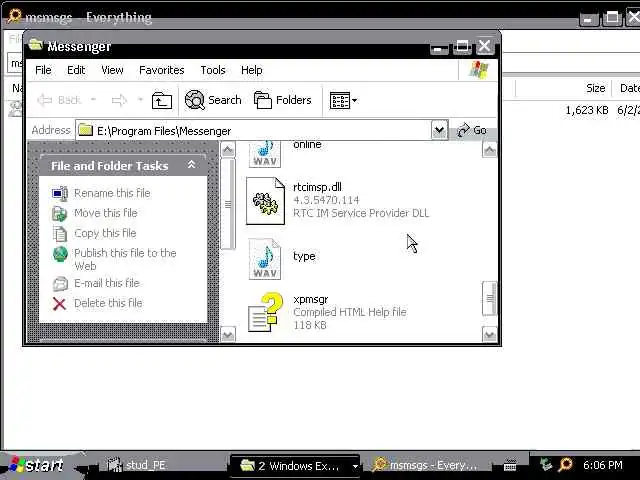Select the rtcimsp.dll file icon

(x=265, y=201)
